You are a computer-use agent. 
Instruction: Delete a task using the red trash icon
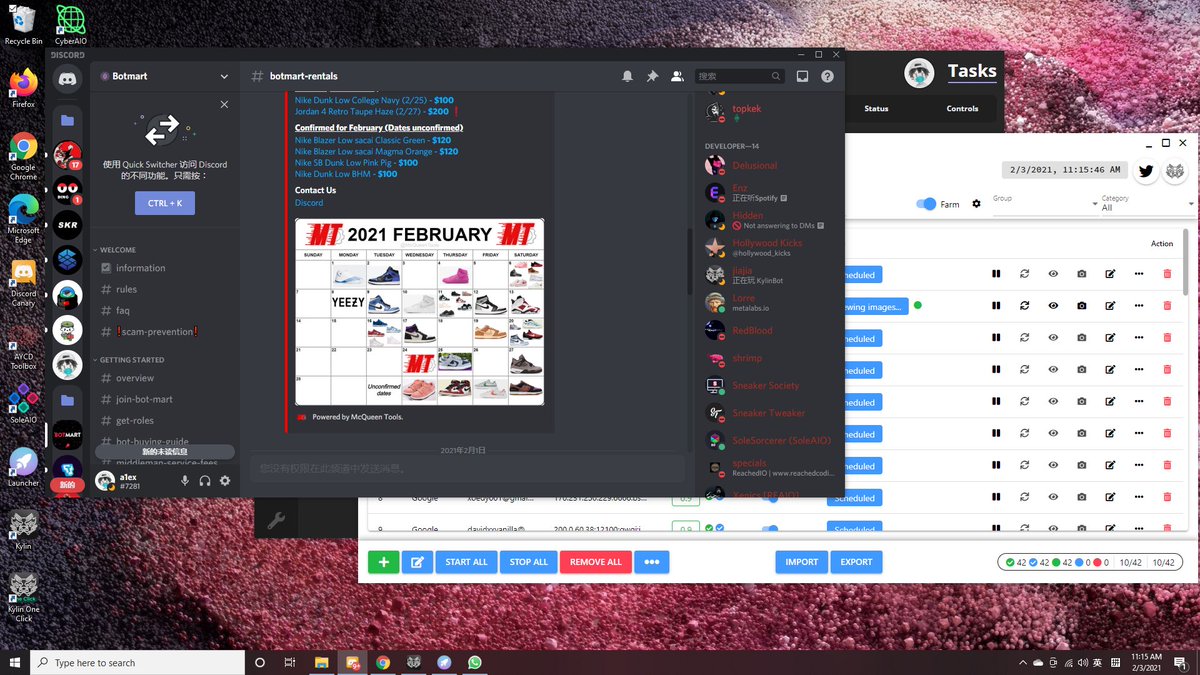click(1167, 274)
